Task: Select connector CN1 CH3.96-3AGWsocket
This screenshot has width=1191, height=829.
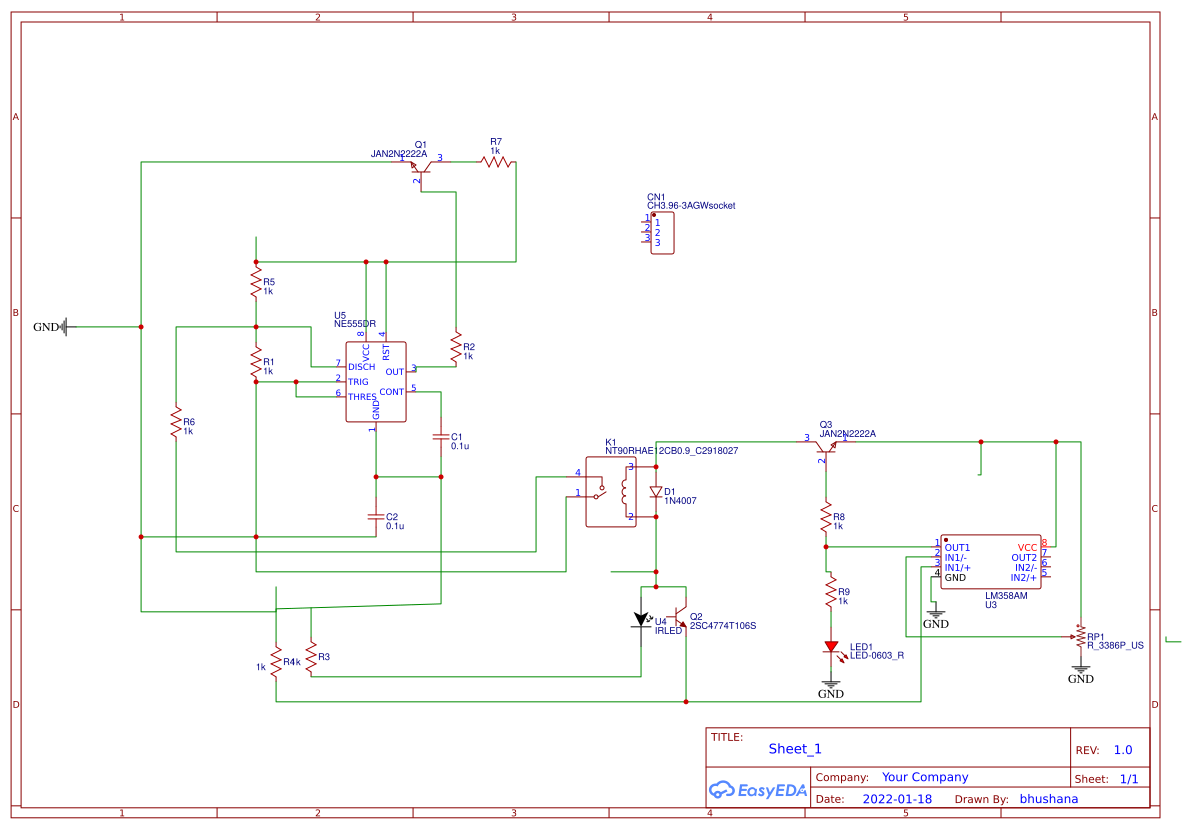Action: 663,233
